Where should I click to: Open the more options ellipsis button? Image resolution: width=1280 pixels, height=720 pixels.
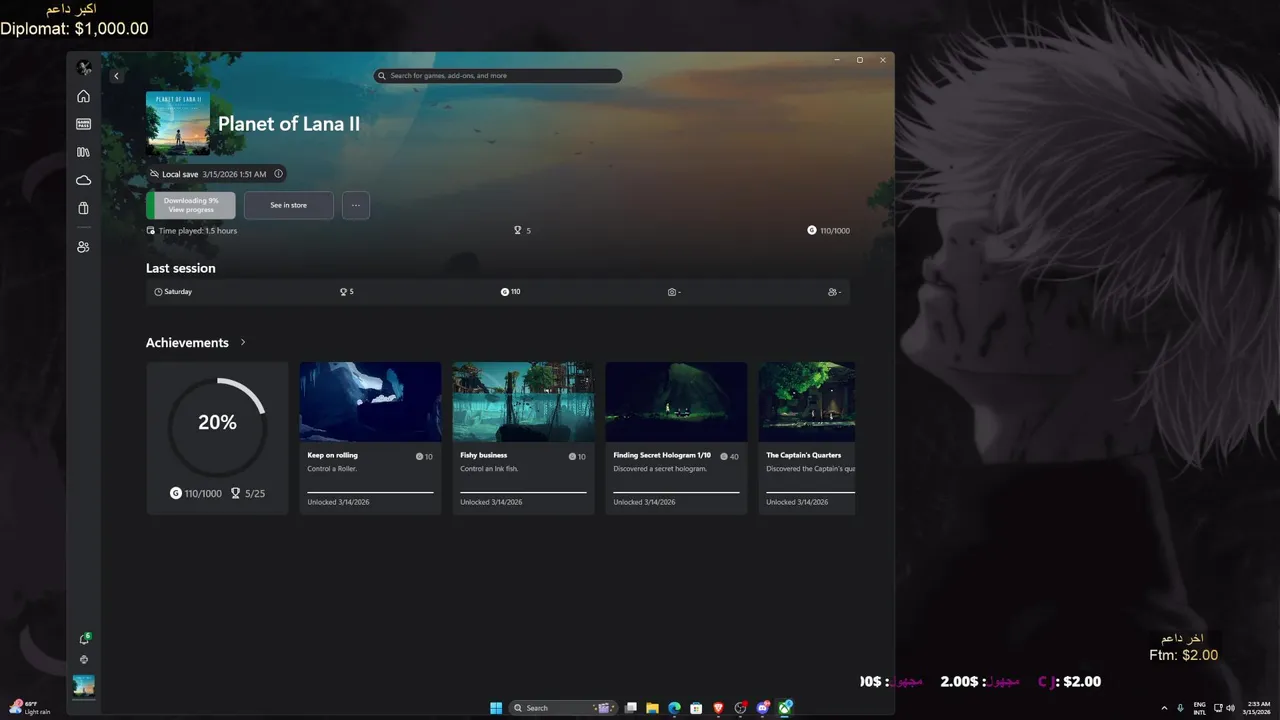[x=355, y=205]
